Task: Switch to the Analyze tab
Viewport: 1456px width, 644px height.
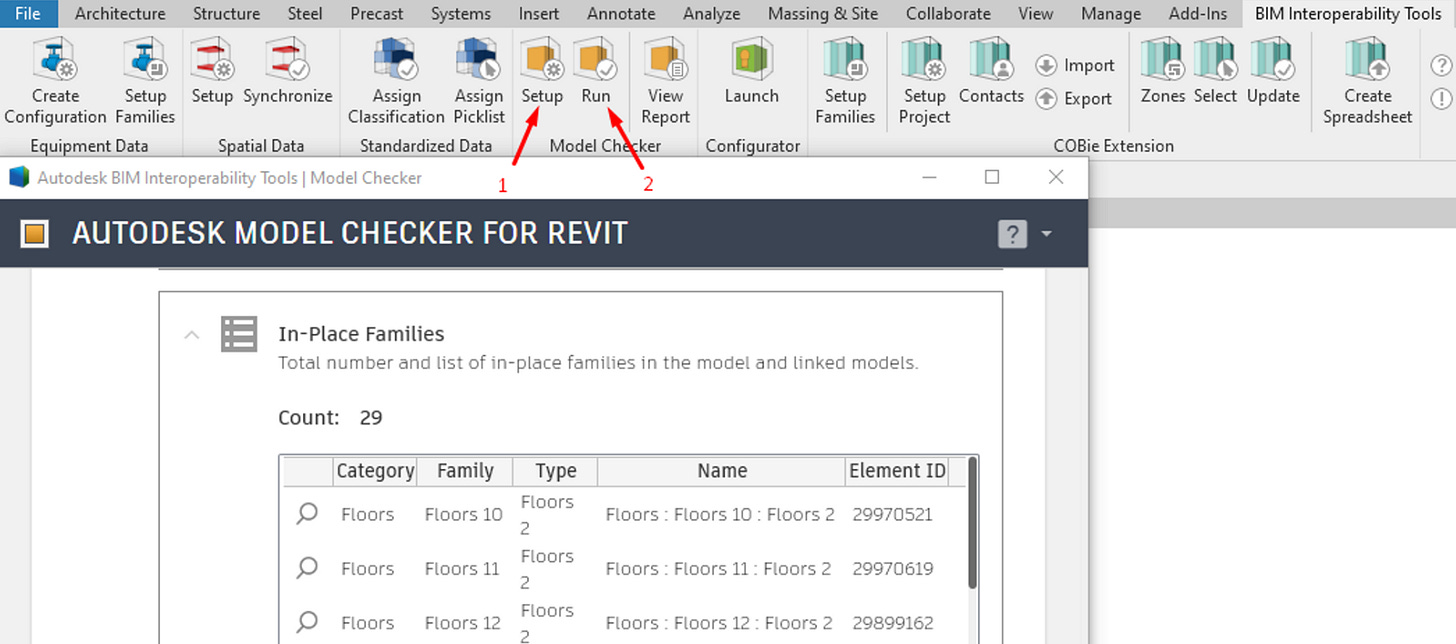Action: click(x=711, y=14)
